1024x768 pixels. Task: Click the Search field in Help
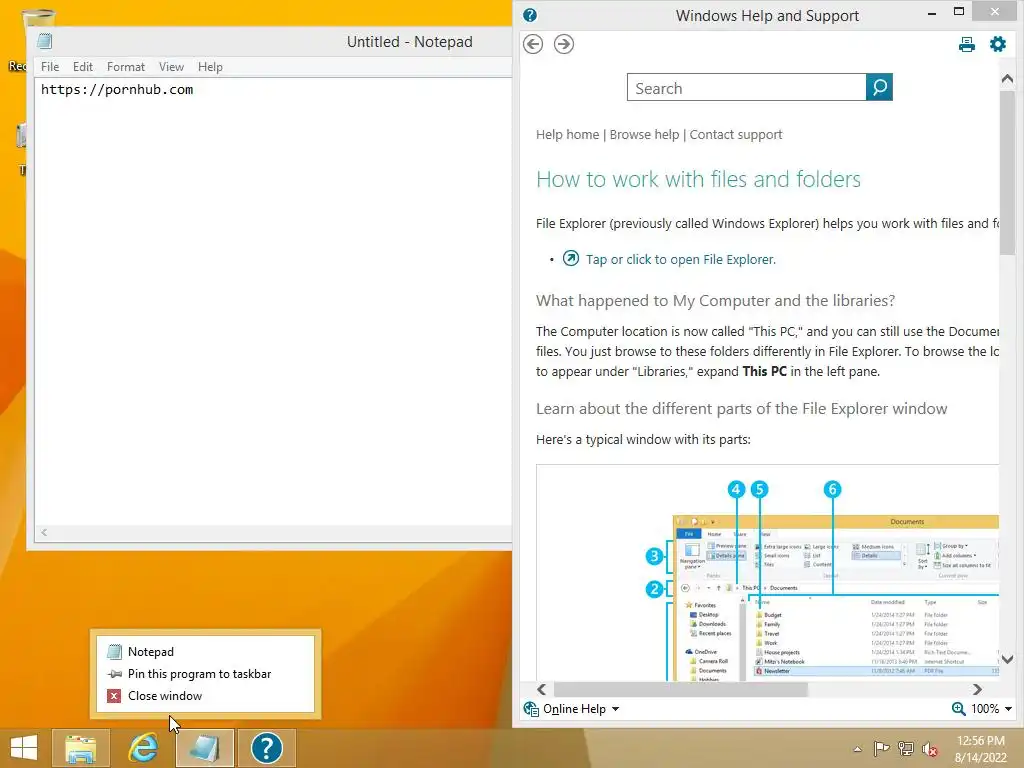(746, 88)
